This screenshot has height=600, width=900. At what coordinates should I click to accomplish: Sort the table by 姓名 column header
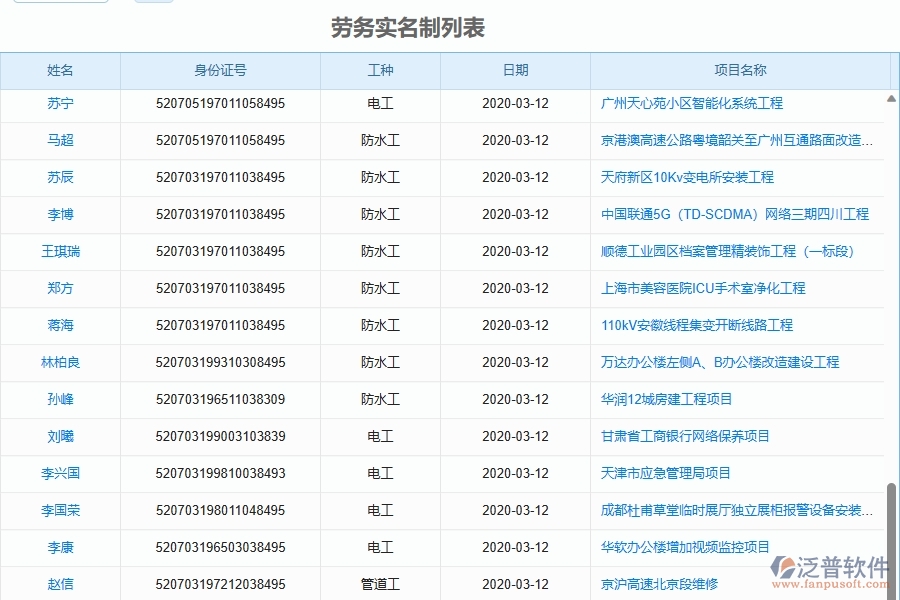pos(59,70)
